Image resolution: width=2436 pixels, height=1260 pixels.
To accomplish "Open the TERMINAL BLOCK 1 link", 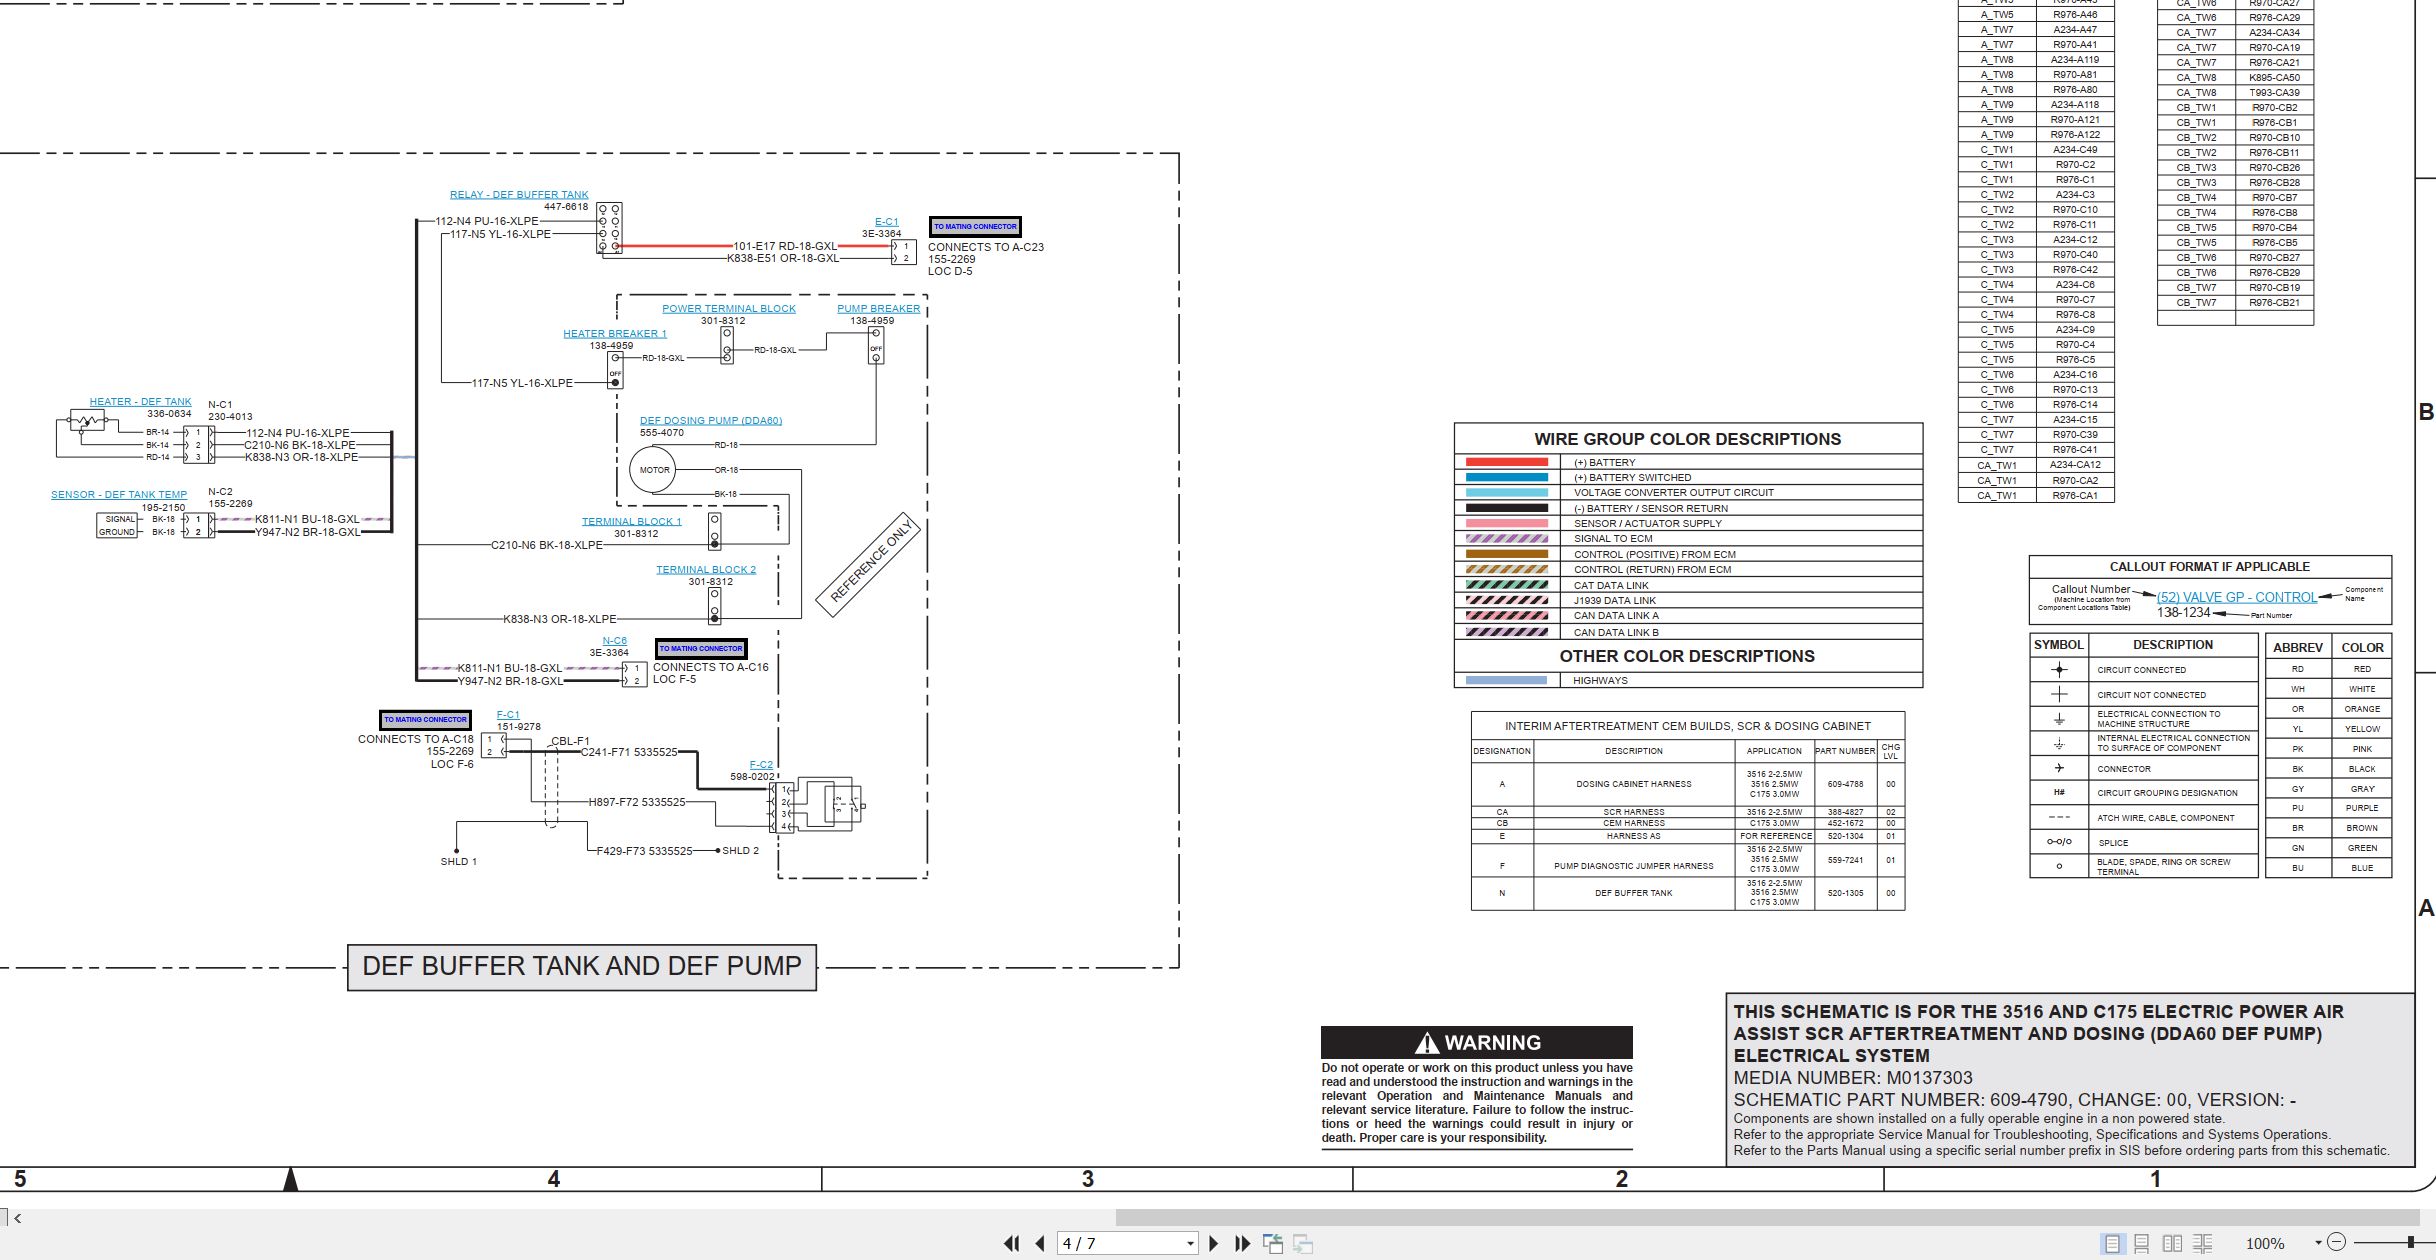I will pos(631,522).
